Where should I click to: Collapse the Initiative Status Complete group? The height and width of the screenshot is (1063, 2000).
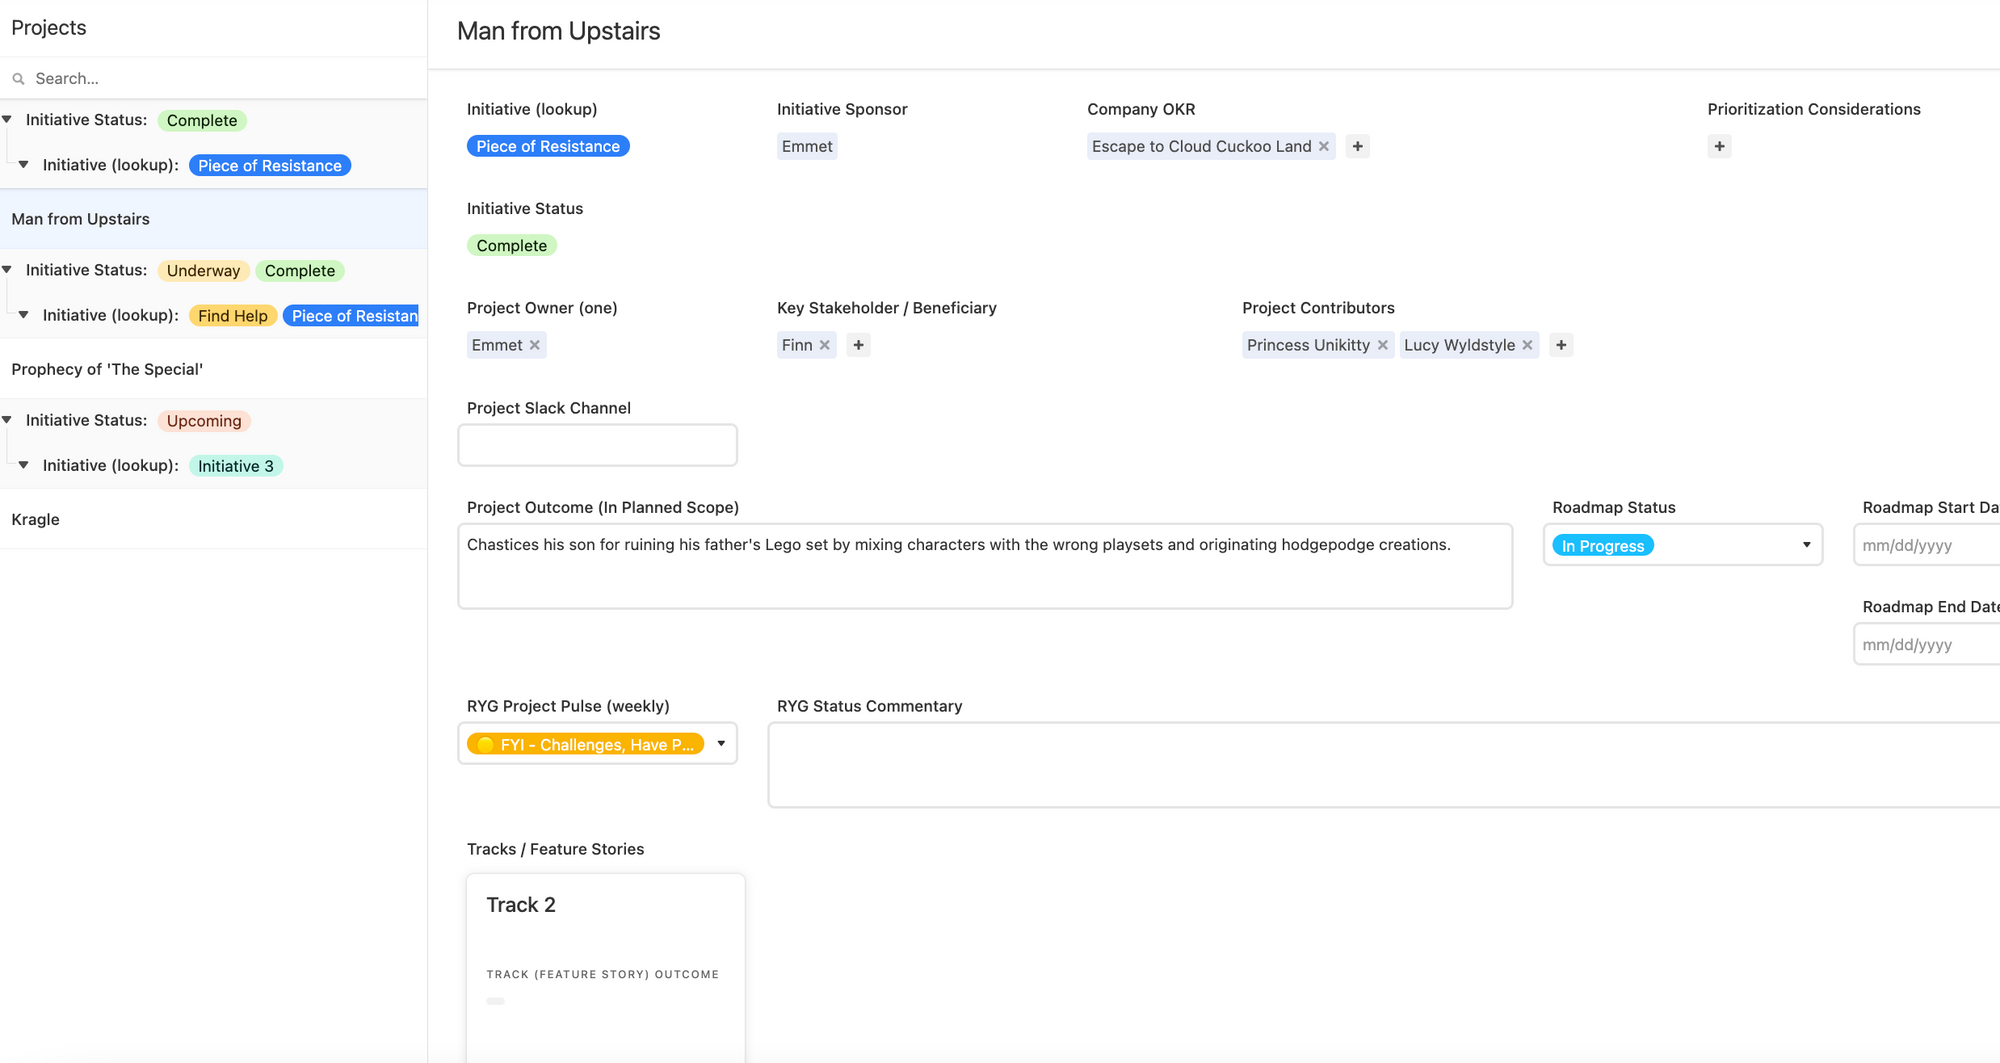click(7, 120)
